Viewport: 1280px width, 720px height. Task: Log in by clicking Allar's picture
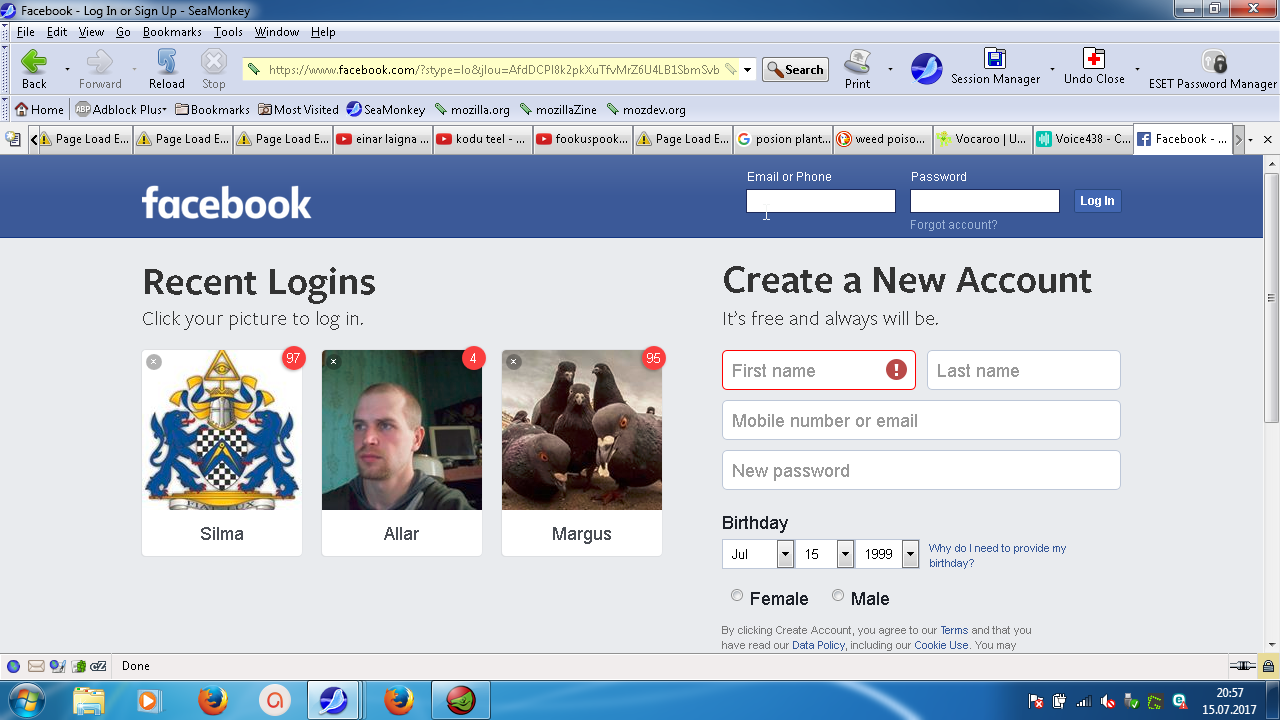point(402,430)
